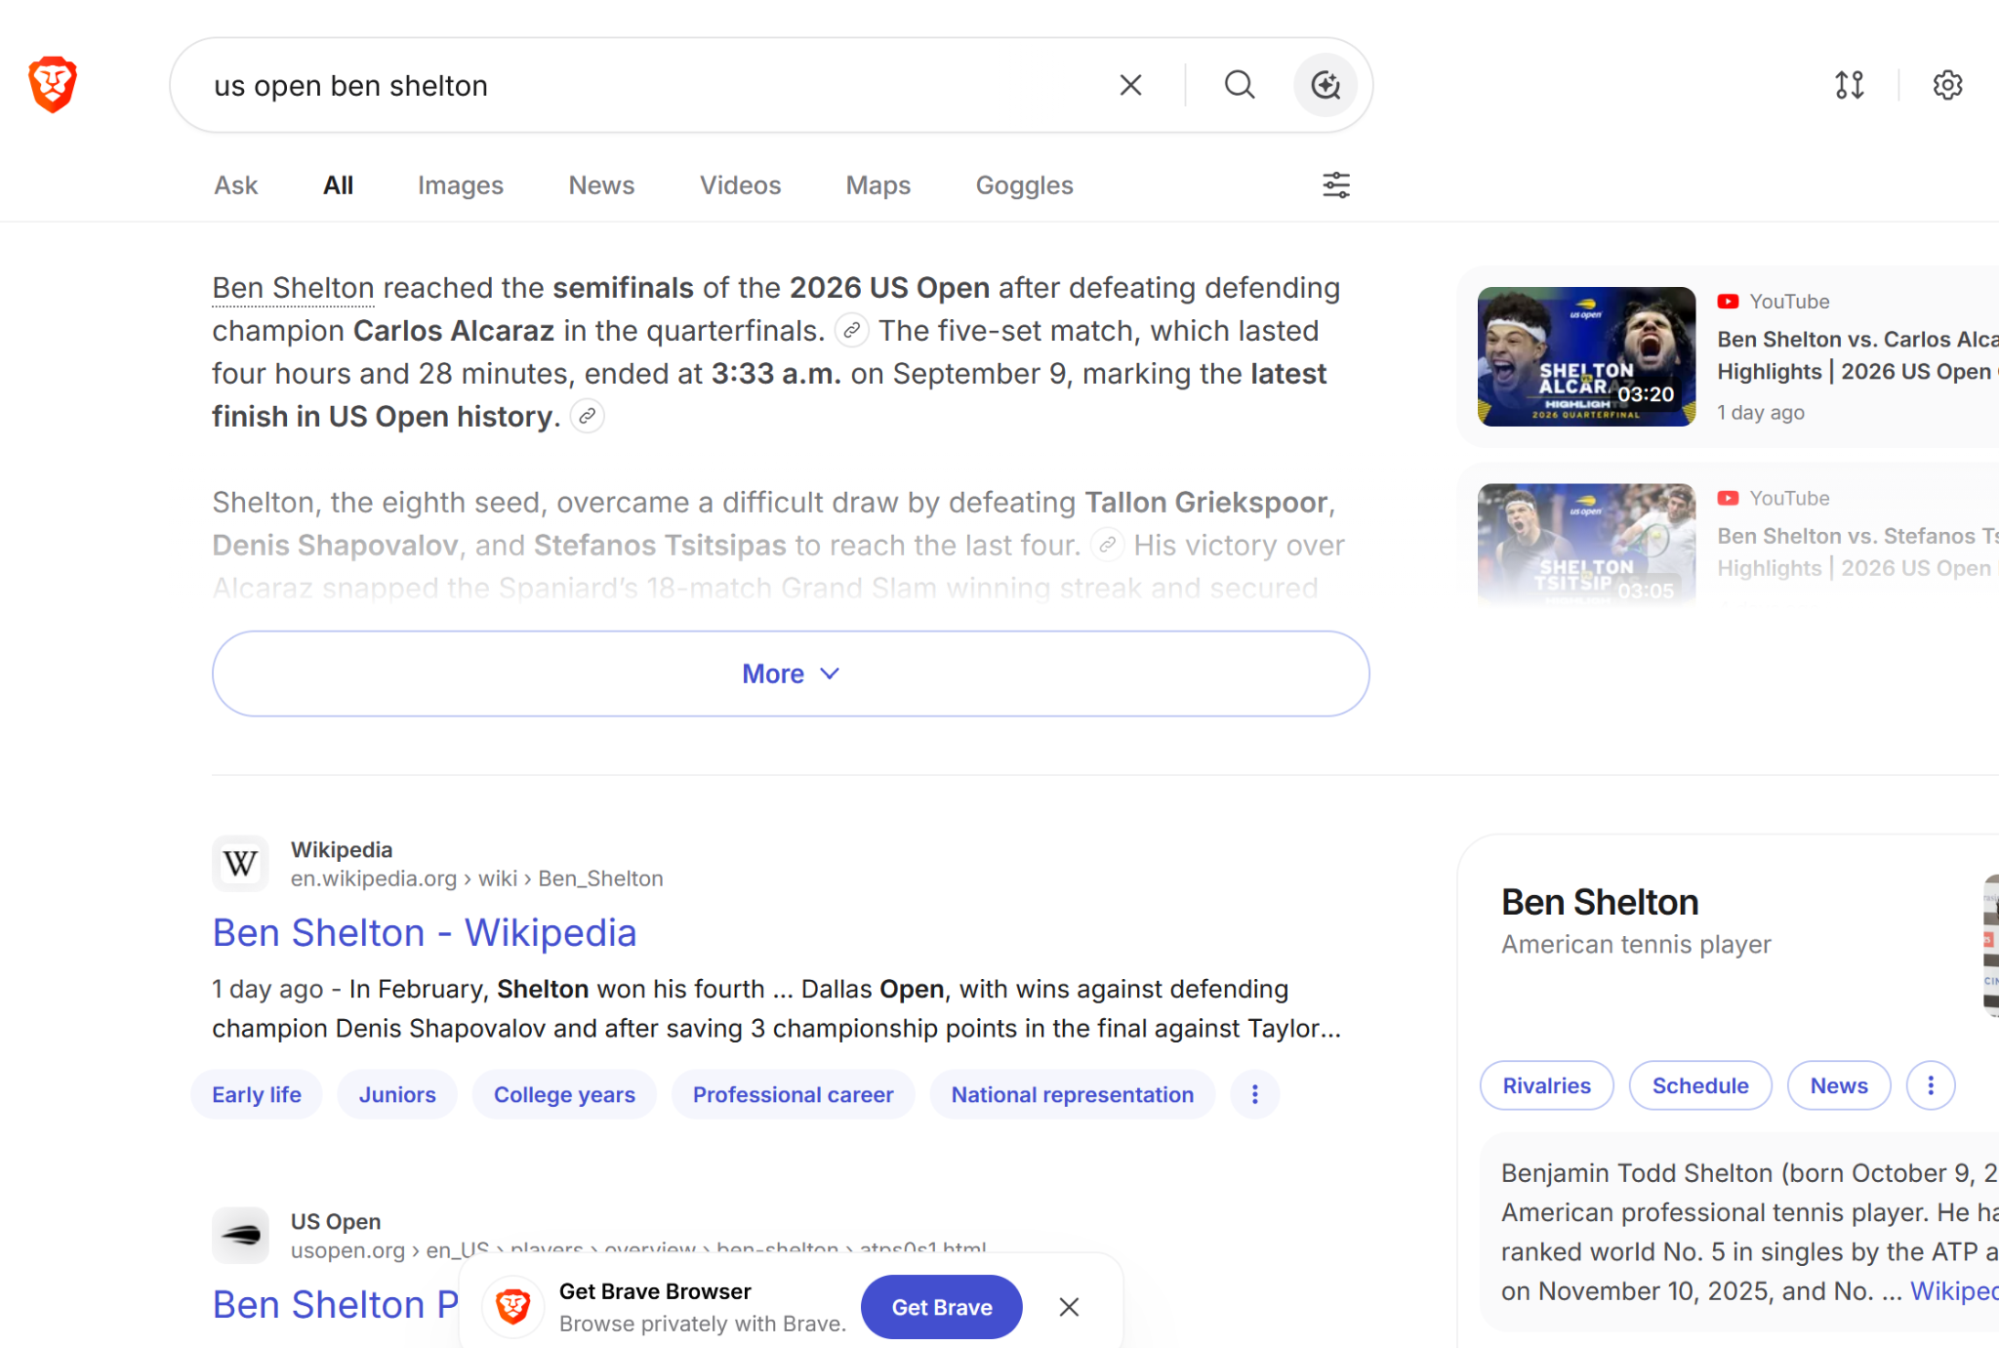Open the settings gear icon
The width and height of the screenshot is (1999, 1348).
[1947, 85]
